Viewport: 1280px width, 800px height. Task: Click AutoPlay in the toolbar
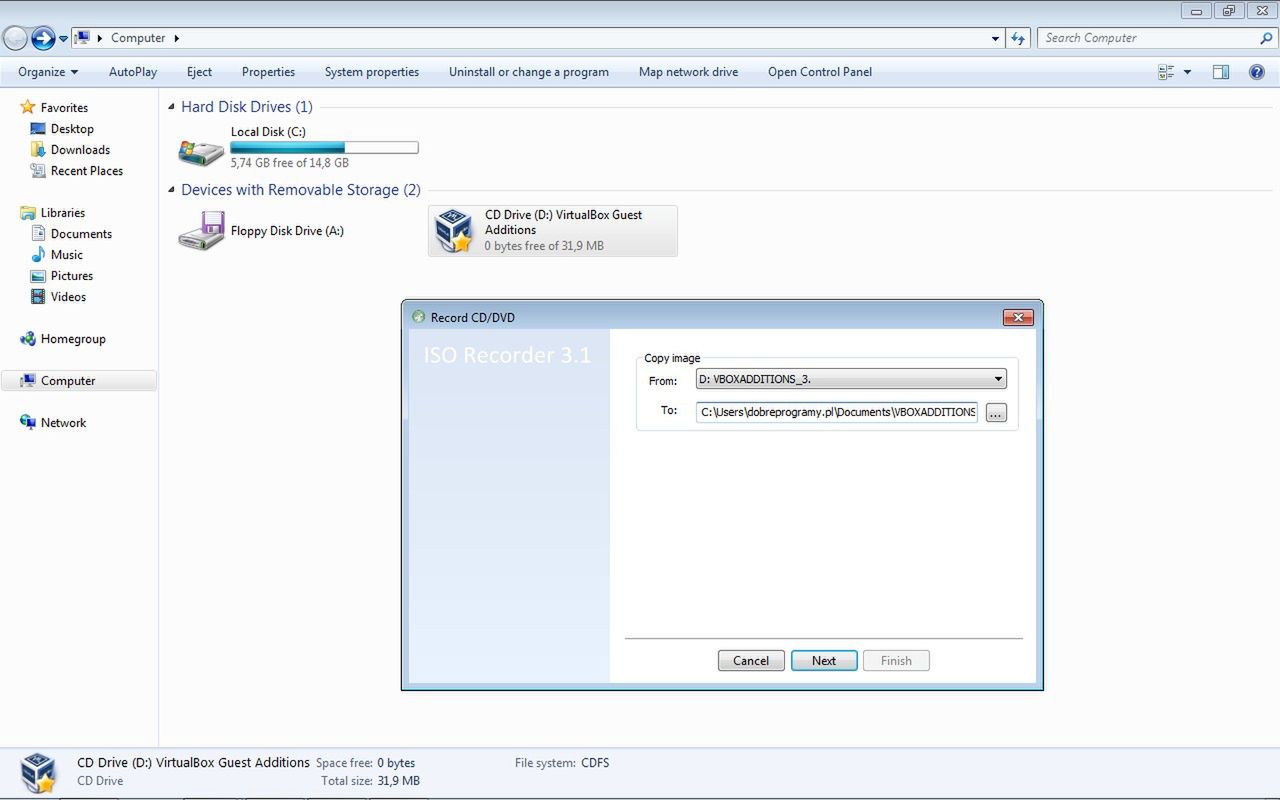tap(133, 72)
